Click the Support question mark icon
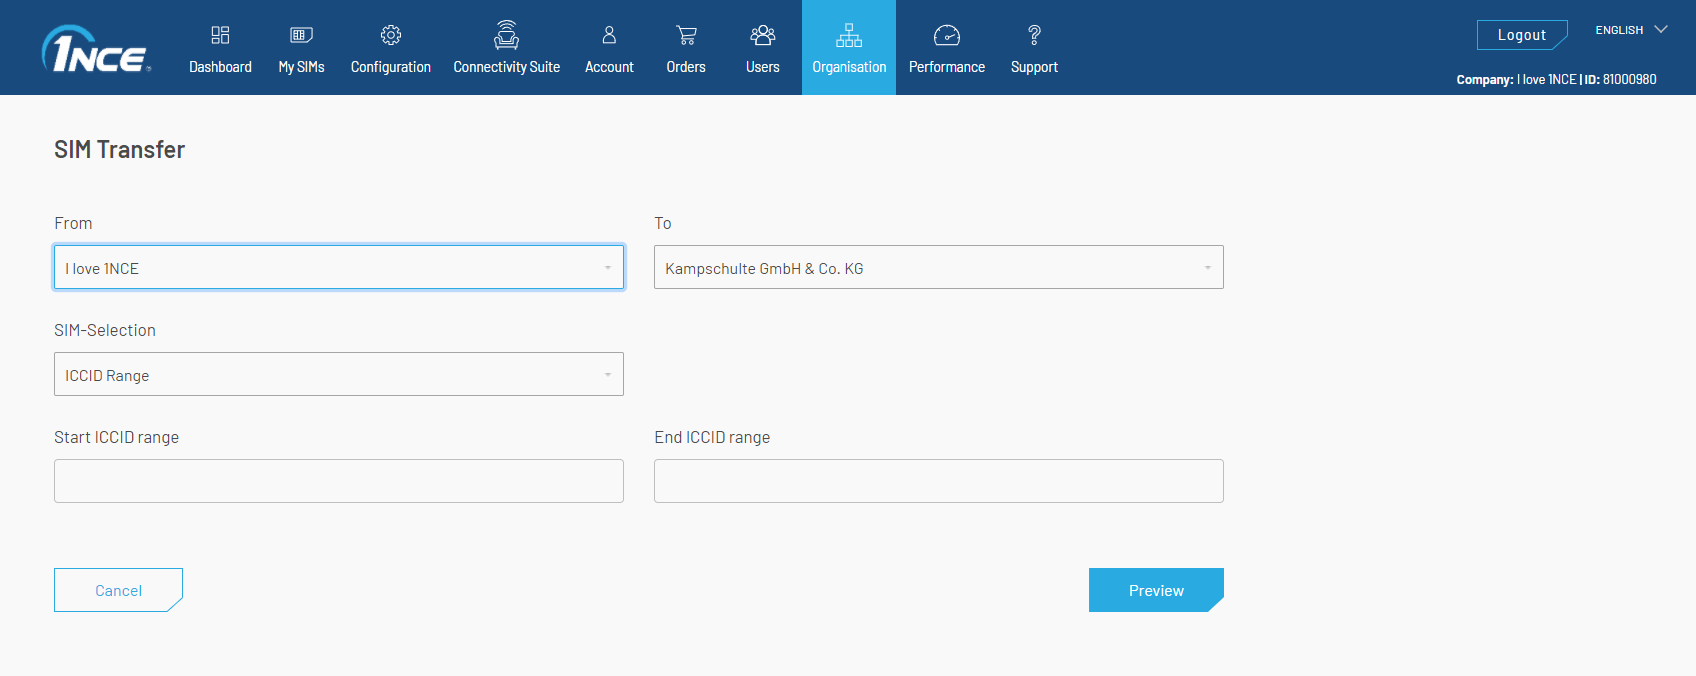Screen dimensions: 1696x676 pos(1034,35)
